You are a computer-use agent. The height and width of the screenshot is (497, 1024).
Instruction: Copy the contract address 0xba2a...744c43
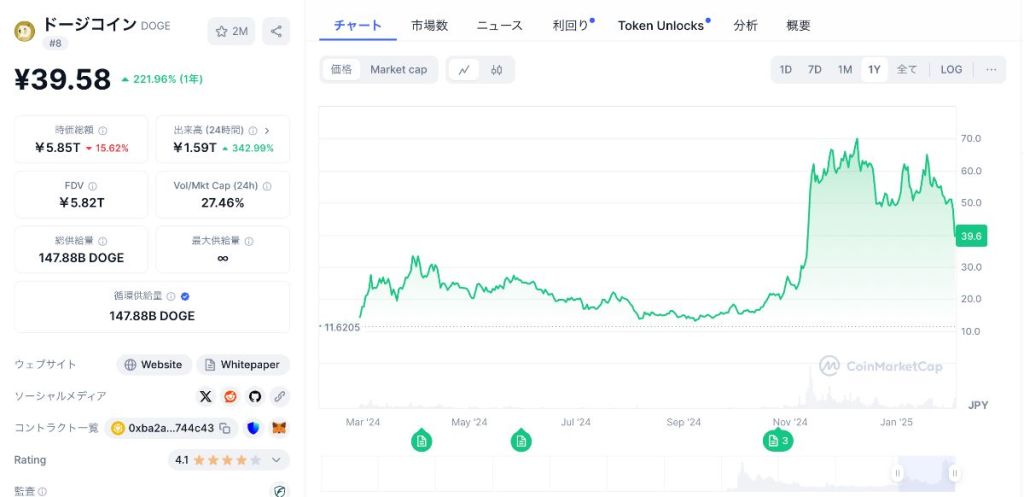(x=225, y=428)
